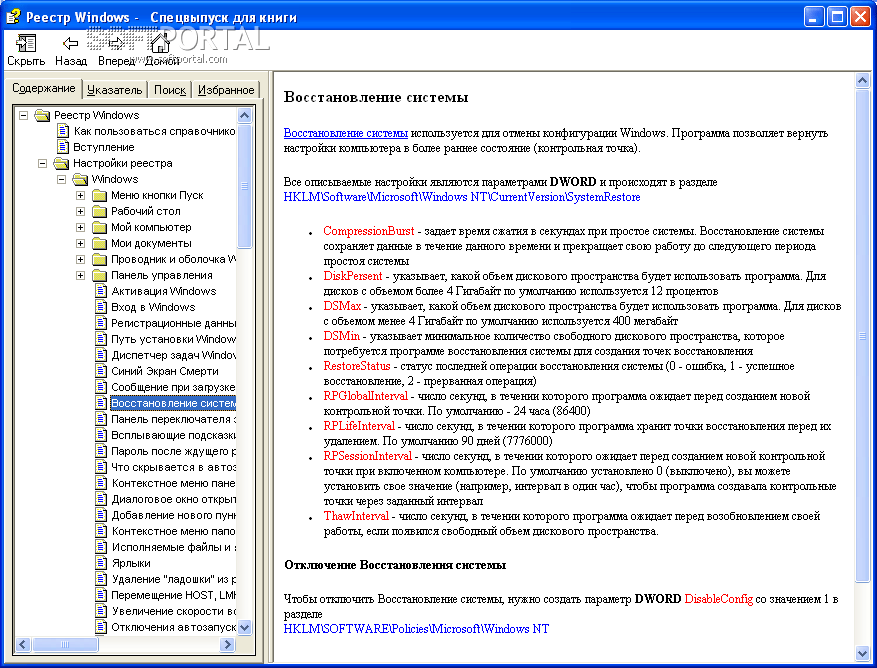Expand the Панель управления node
Viewport: 877px width, 668px height.
click(81, 275)
